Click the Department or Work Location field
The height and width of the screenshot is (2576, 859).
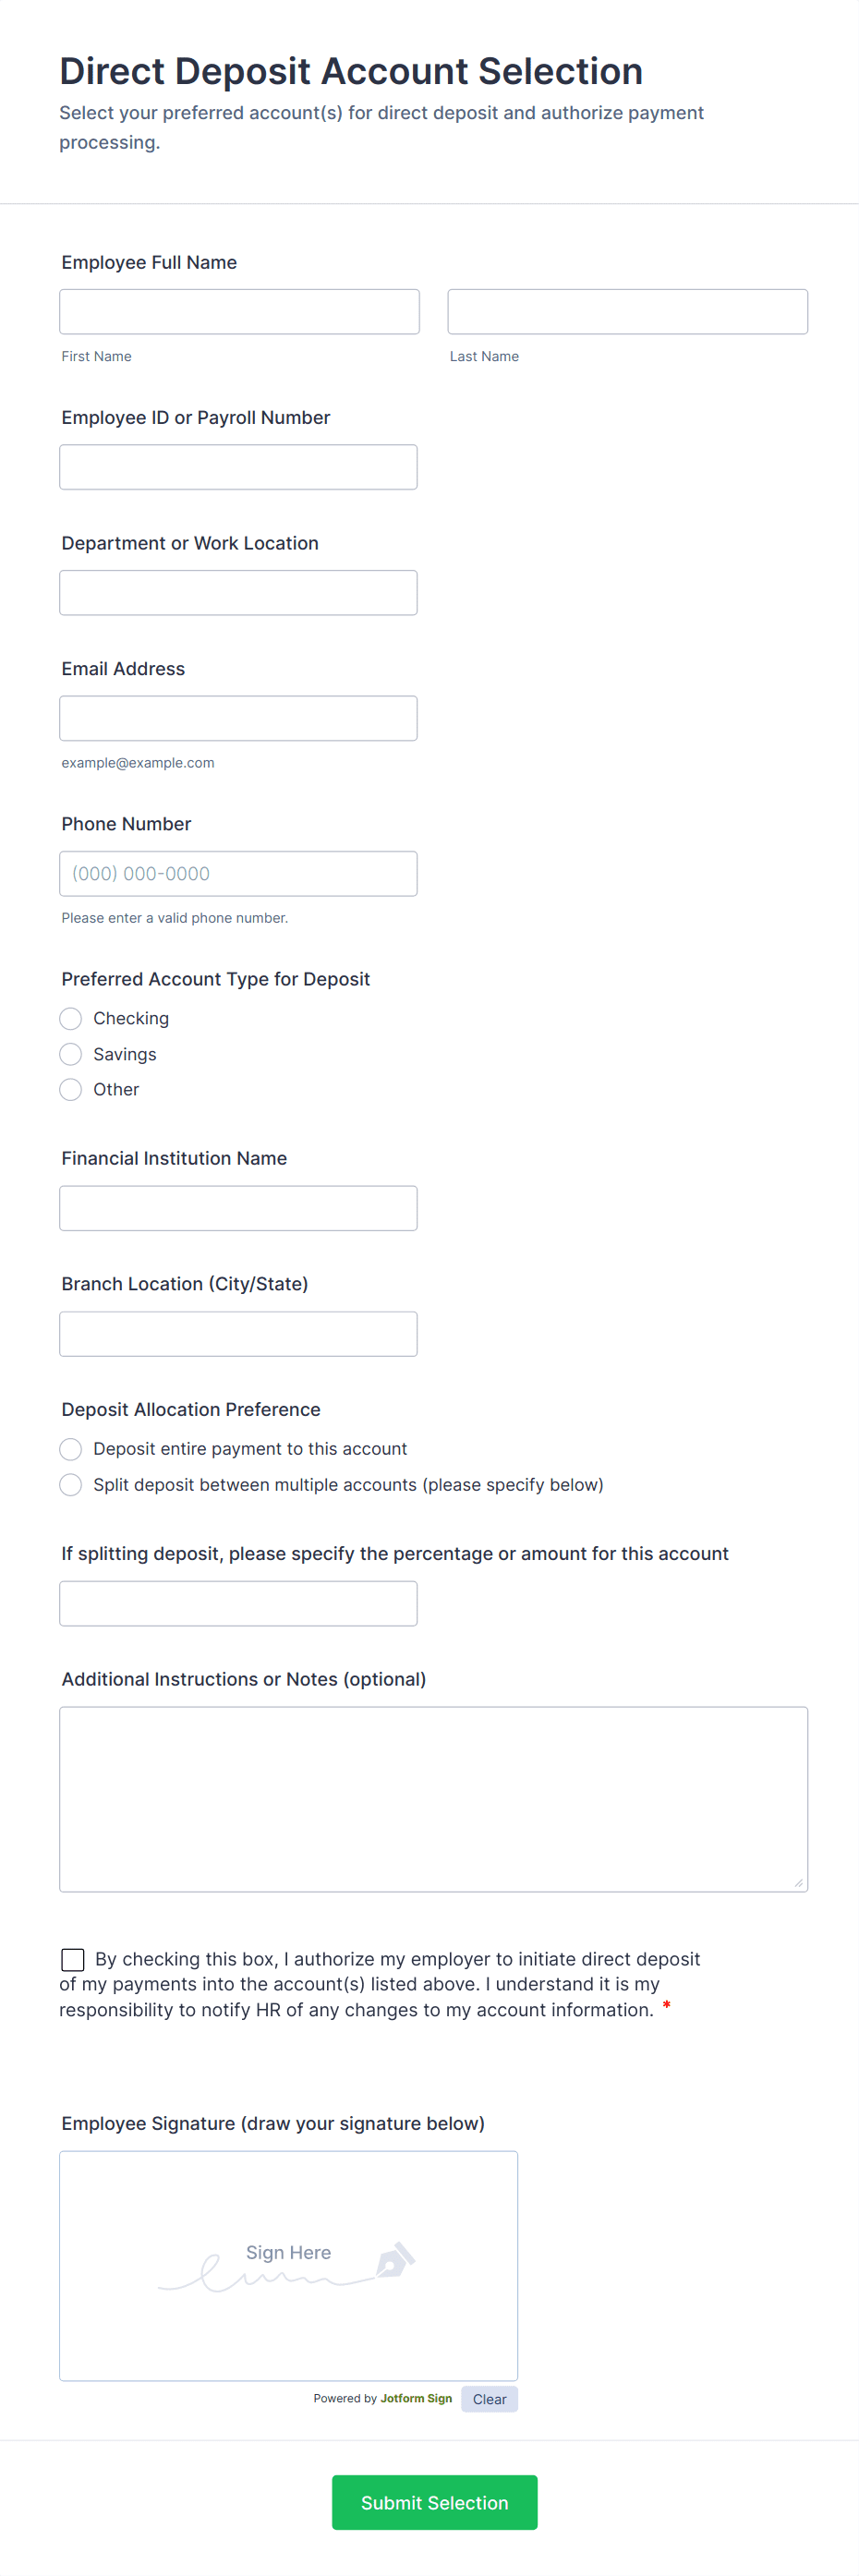coord(238,592)
